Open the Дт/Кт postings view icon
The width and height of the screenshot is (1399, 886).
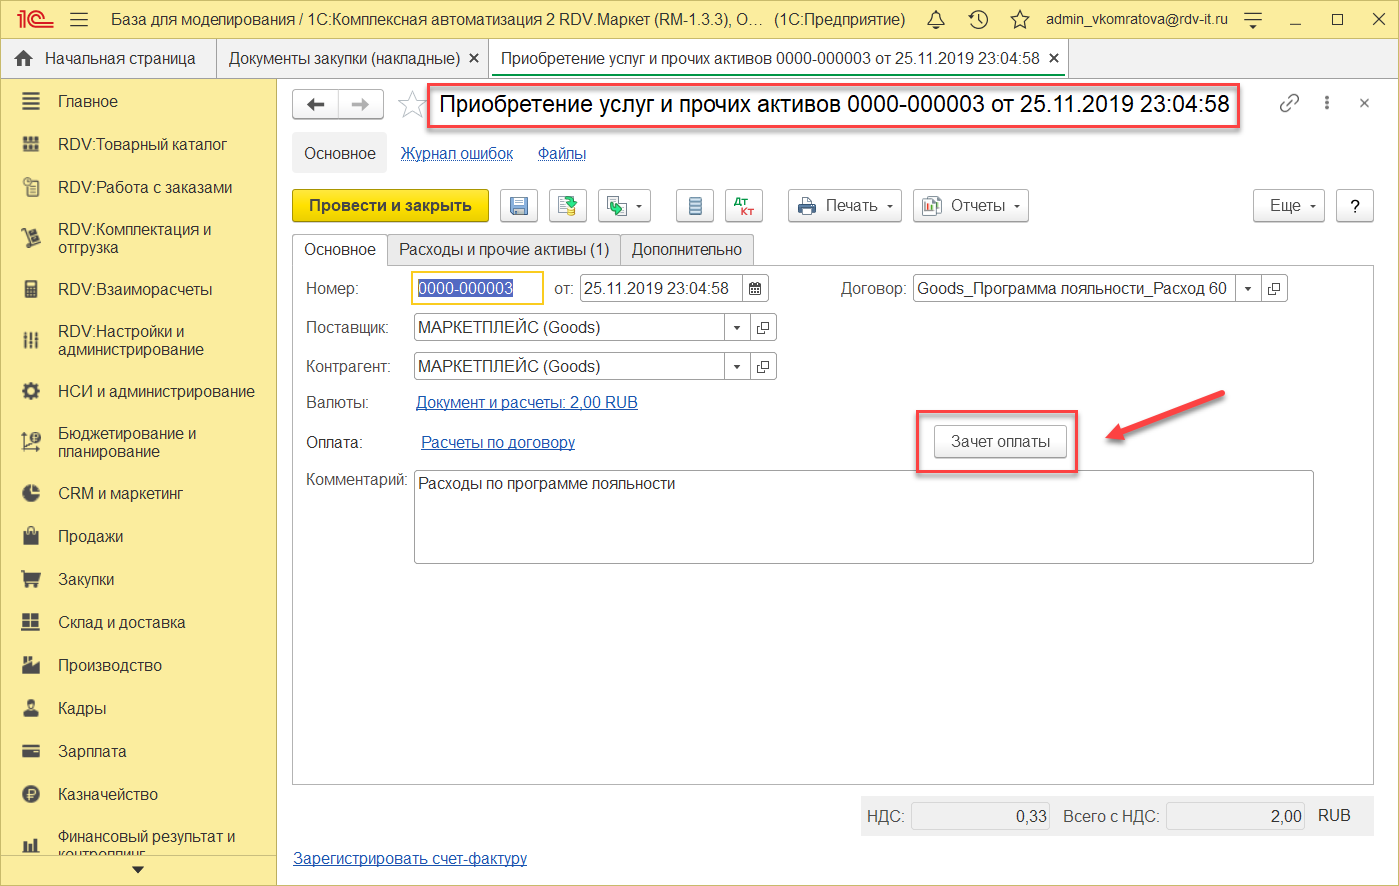tap(743, 206)
